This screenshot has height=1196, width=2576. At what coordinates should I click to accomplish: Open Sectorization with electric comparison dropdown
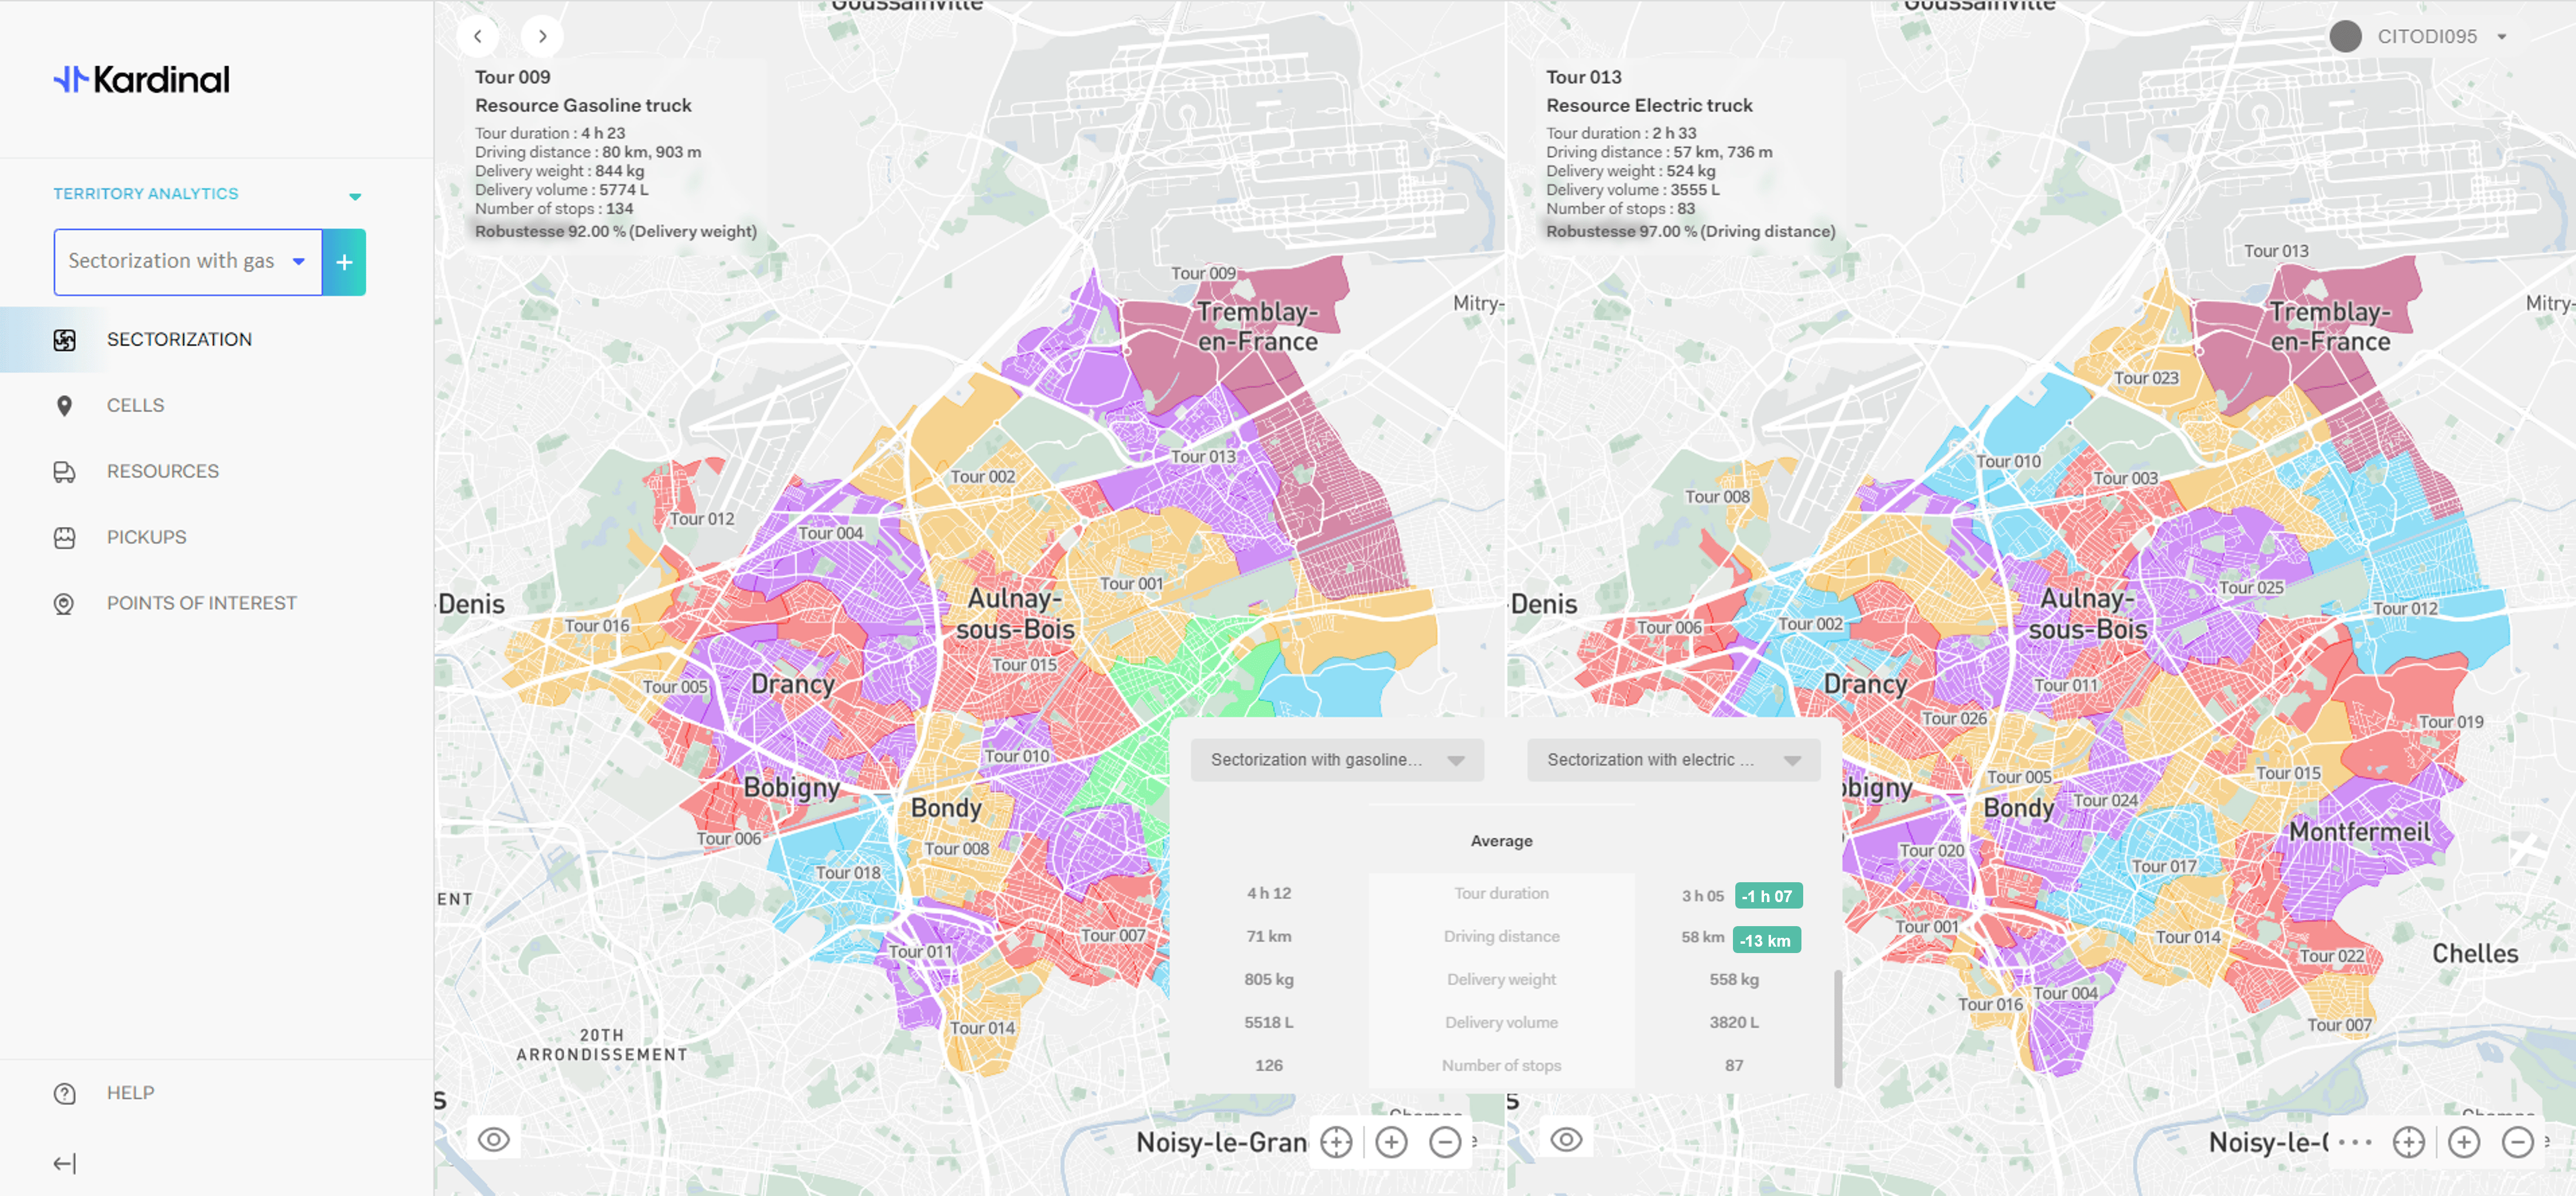tap(1673, 760)
